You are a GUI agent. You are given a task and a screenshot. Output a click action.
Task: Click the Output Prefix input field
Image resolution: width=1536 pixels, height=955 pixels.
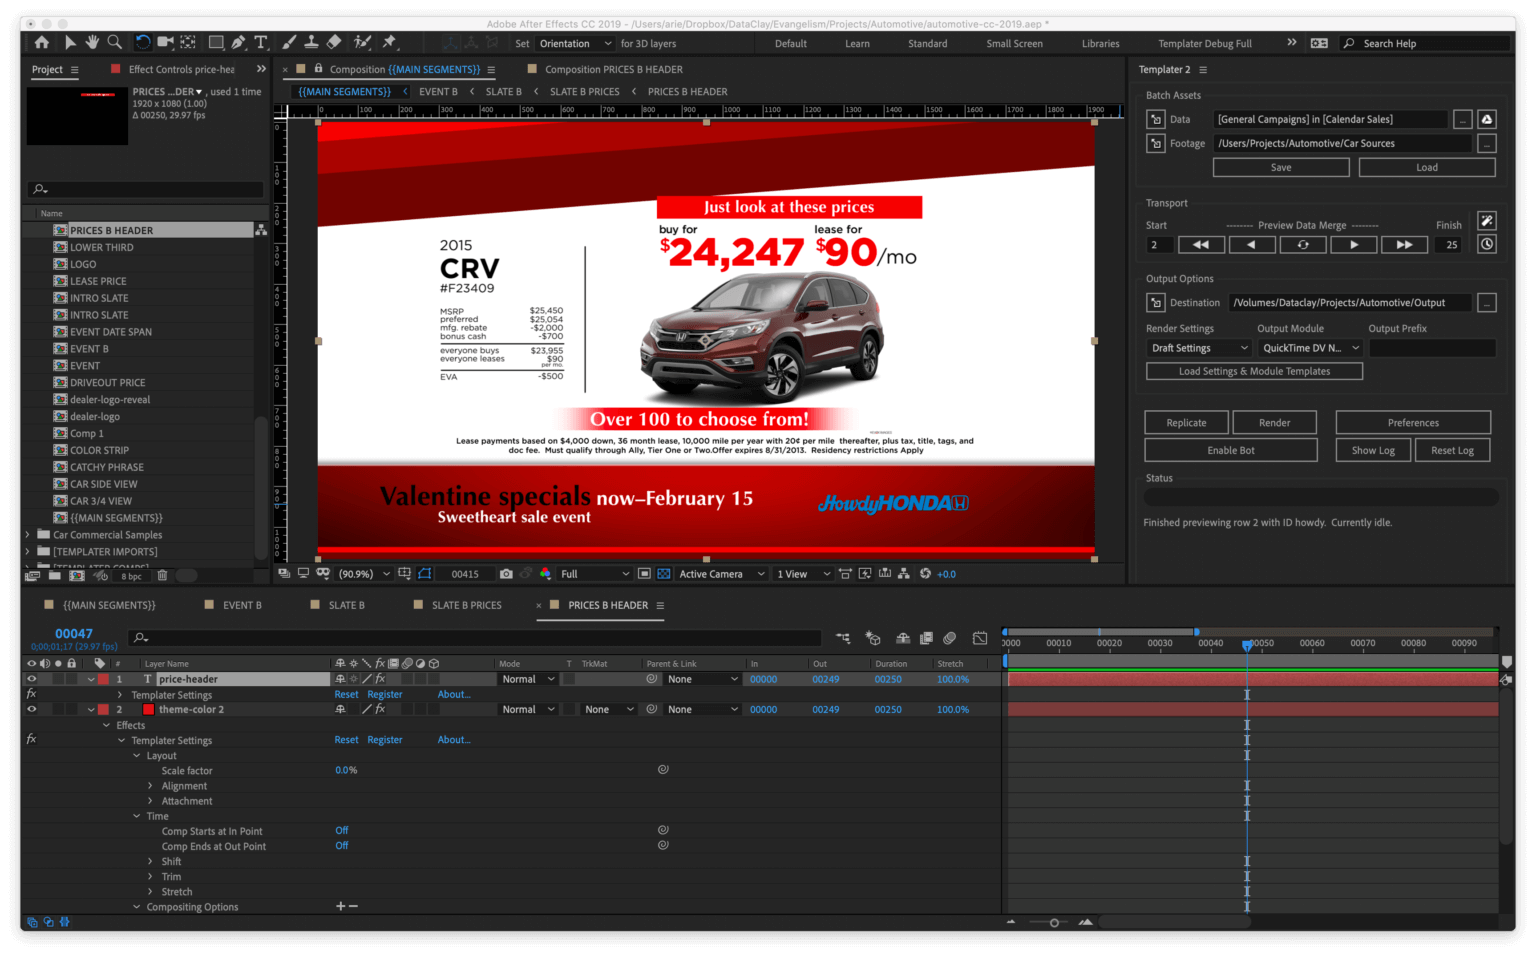1431,348
